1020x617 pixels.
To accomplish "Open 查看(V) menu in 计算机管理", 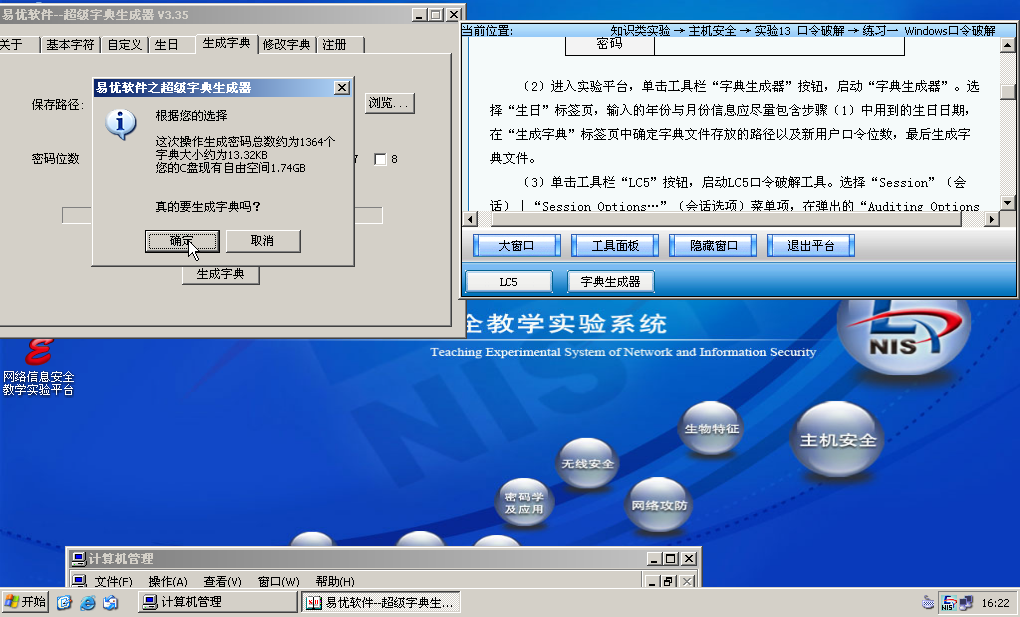I will click(222, 581).
